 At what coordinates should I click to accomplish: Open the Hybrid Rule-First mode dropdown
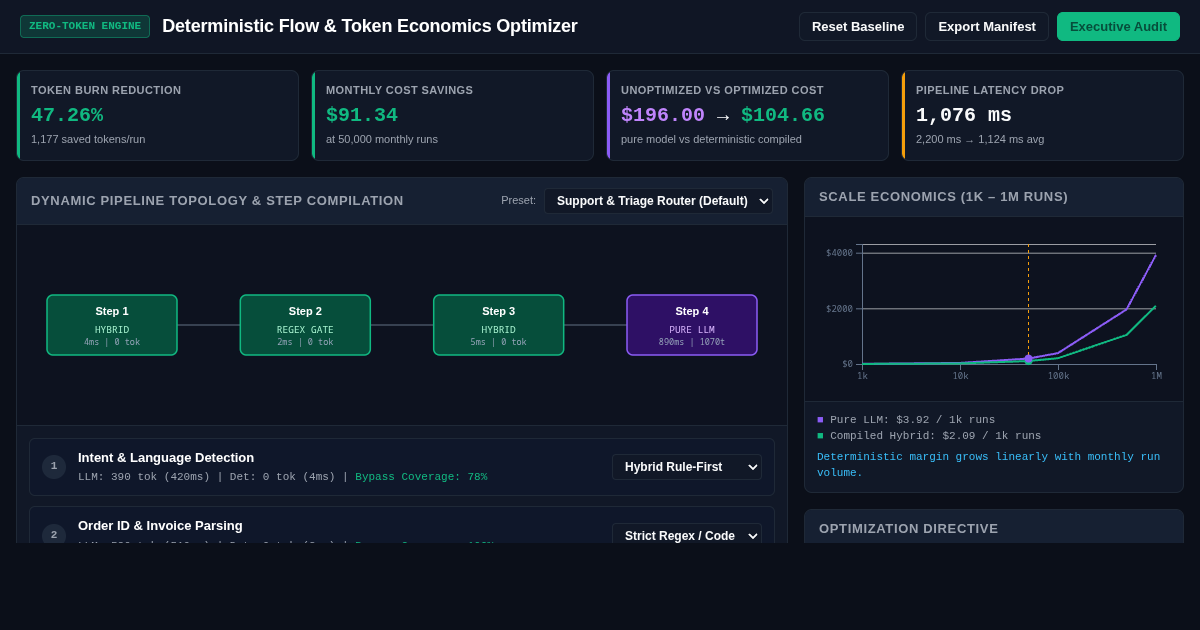[x=687, y=467]
